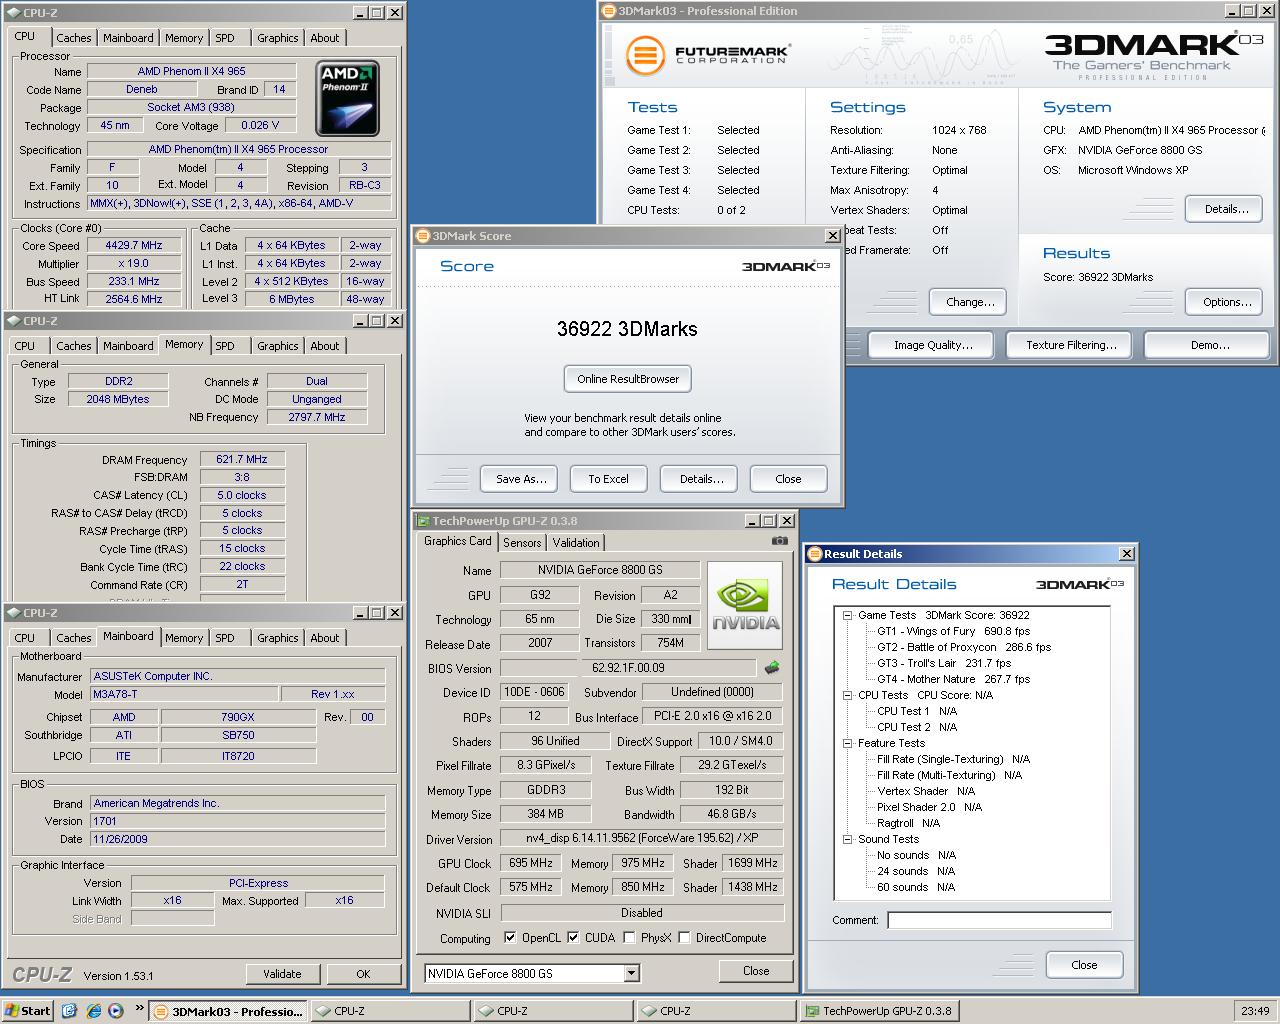Viewport: 1280px width, 1024px height.
Task: Click the top CPU-Z window title icon
Action: click(14, 13)
